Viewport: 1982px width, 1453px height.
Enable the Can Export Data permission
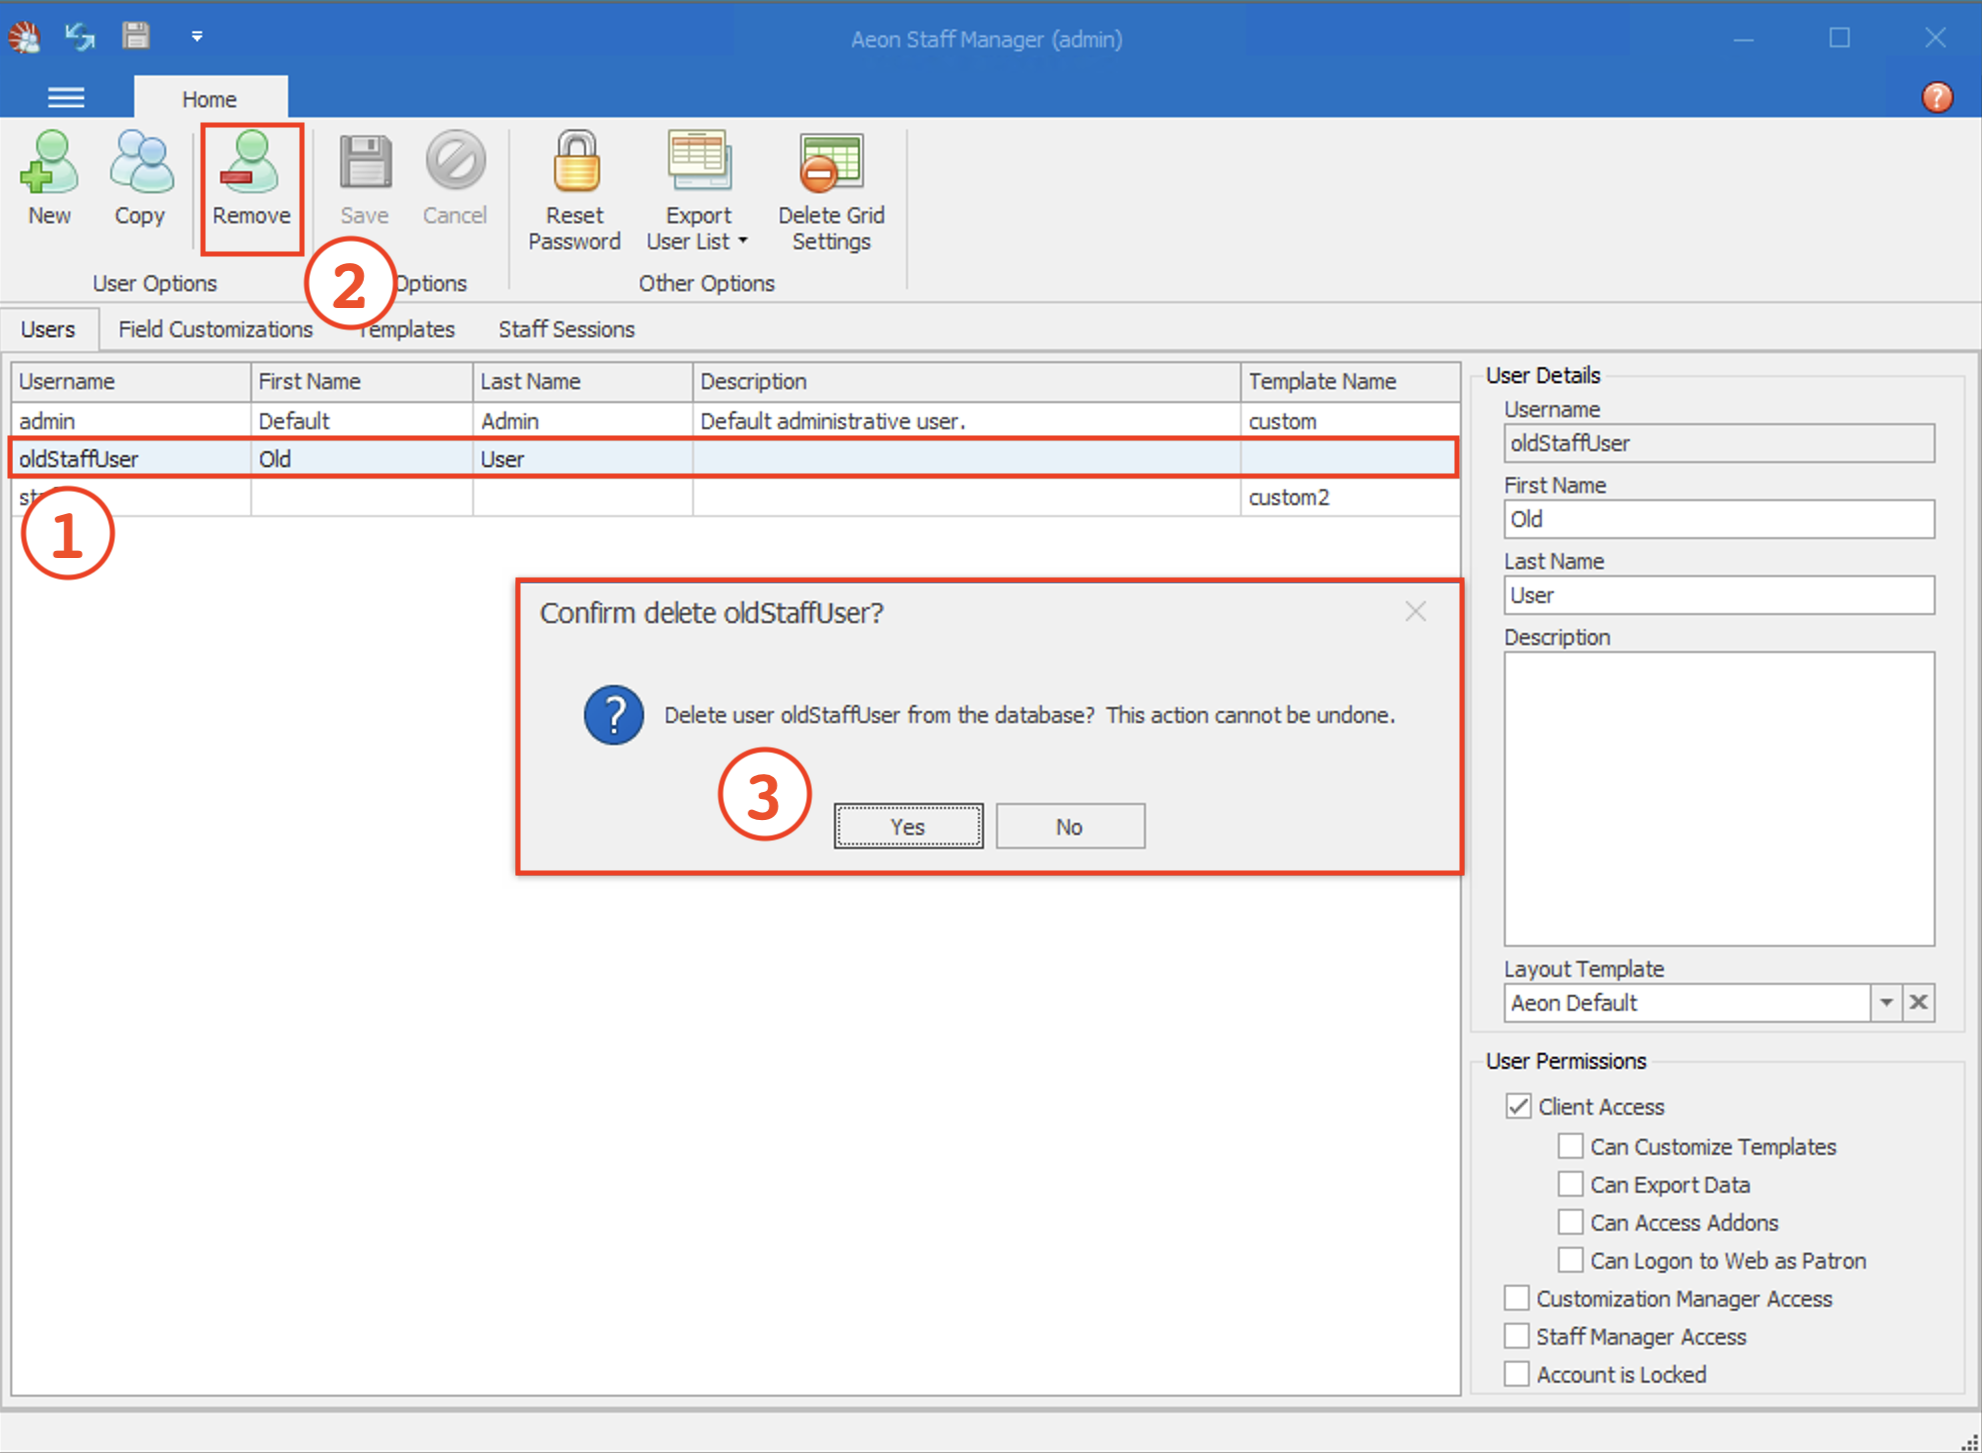pos(1570,1184)
